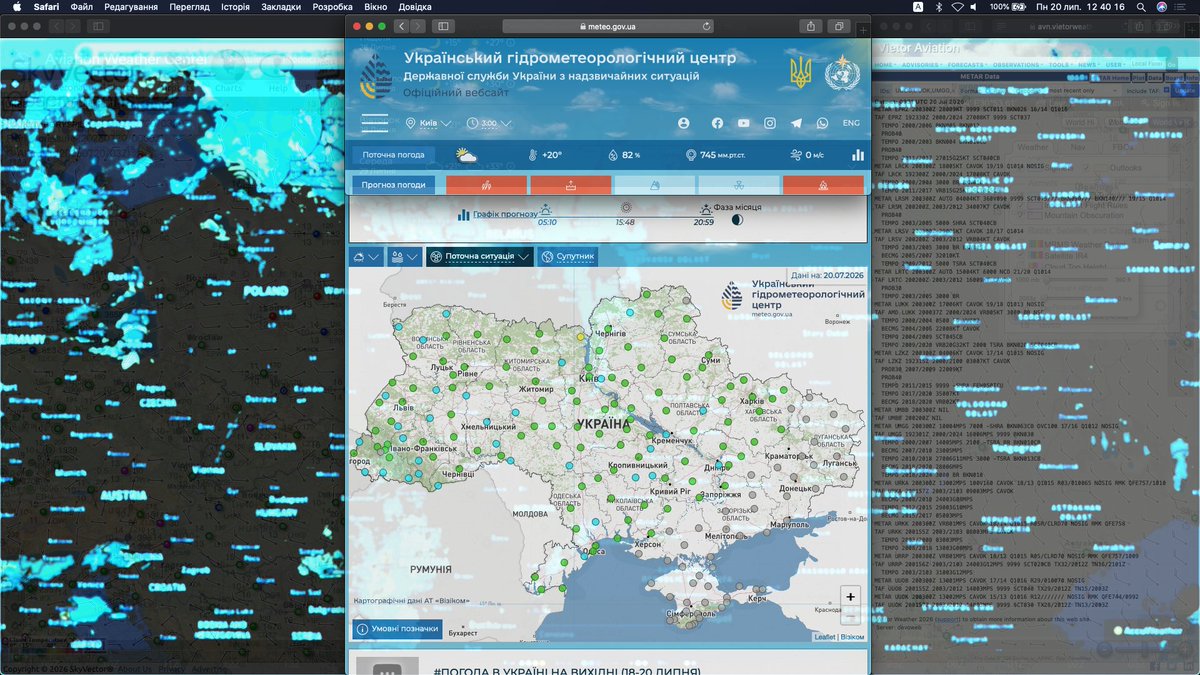Expand the 3:00 time dropdown

pos(489,123)
